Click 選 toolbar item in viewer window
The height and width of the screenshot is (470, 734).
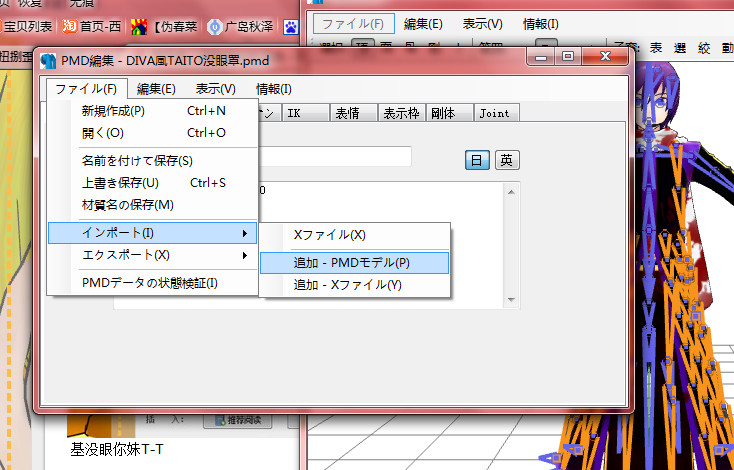pyautogui.click(x=680, y=48)
